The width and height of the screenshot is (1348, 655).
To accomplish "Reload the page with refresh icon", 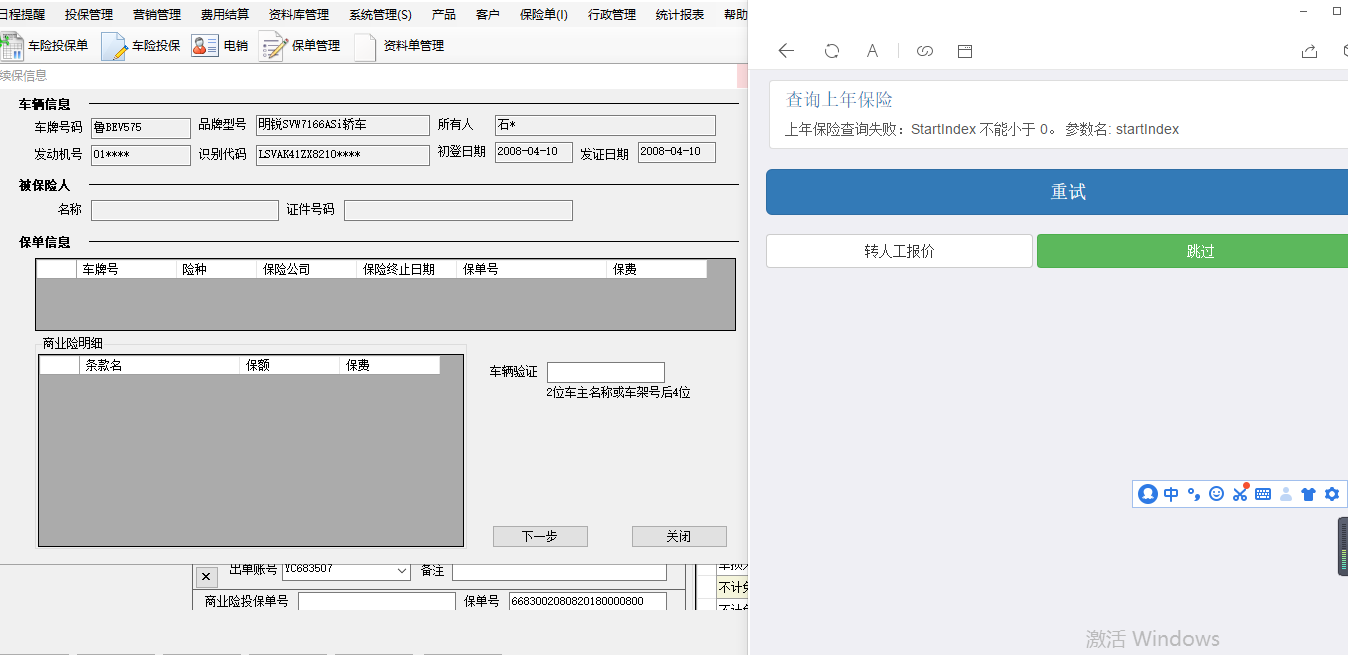I will [832, 51].
